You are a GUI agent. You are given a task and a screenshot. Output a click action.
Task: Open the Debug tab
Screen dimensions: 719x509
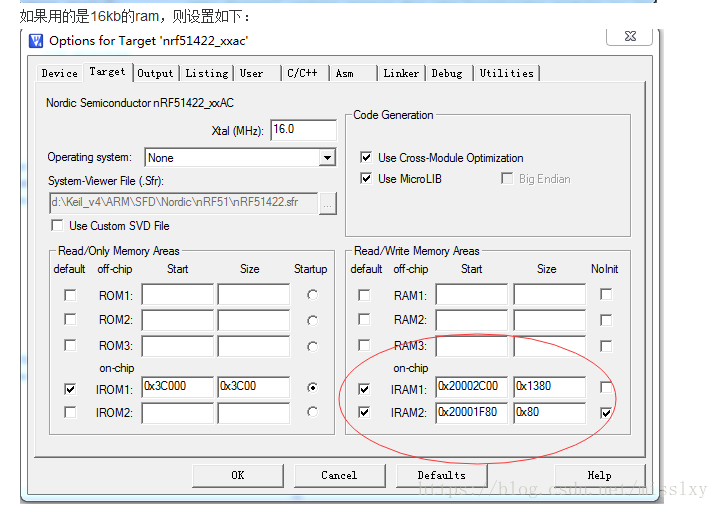[448, 73]
